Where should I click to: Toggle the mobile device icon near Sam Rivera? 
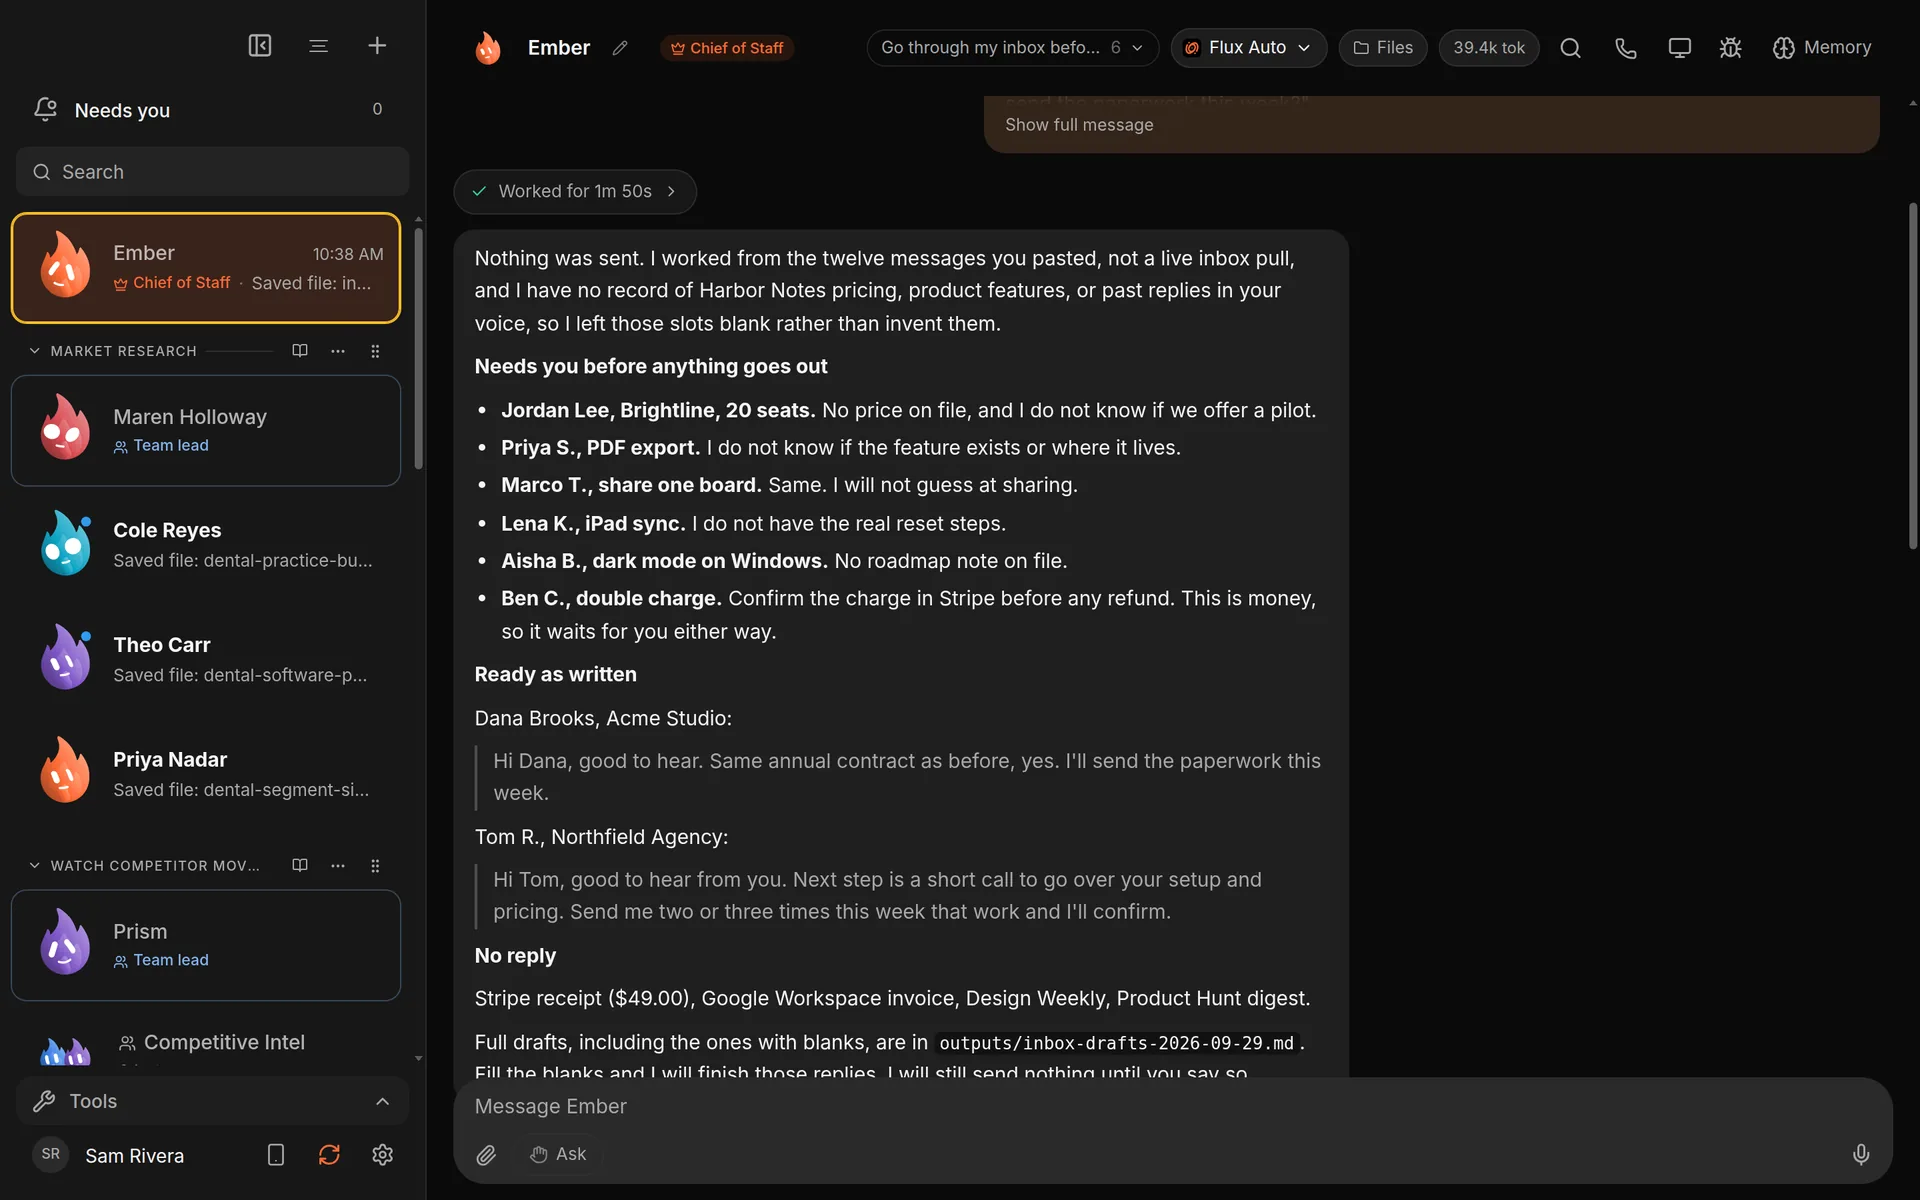tap(276, 1155)
